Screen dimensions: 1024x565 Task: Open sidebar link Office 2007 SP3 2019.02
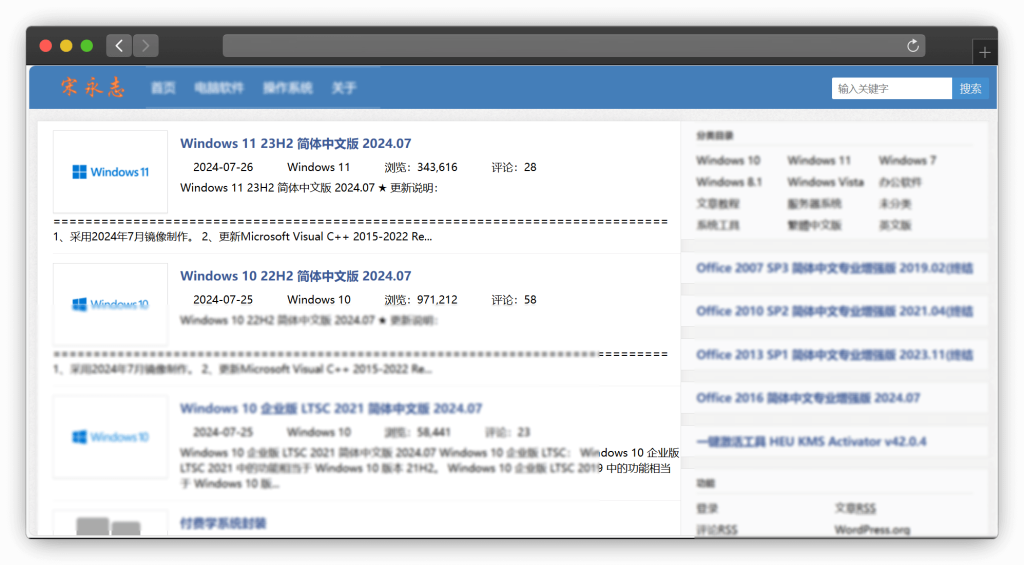pyautogui.click(x=835, y=268)
